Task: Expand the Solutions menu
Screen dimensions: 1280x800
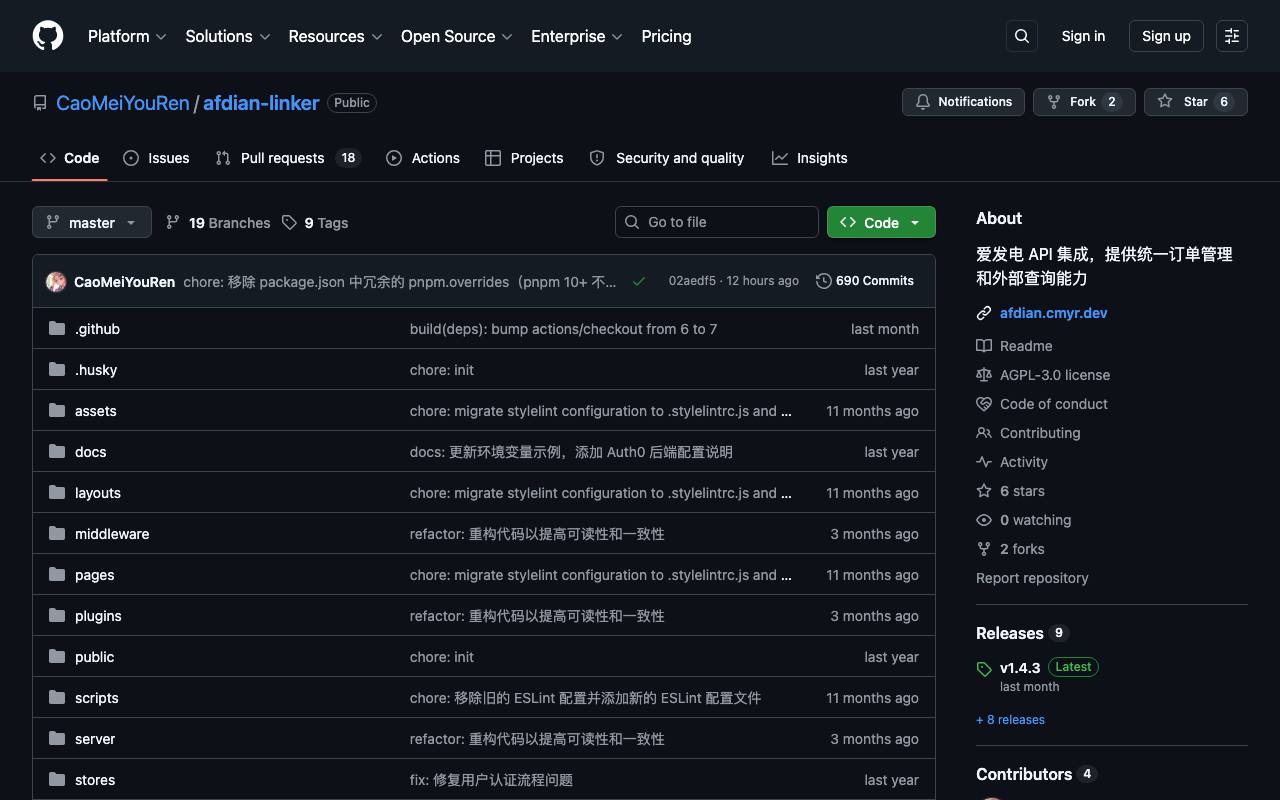Action: coord(228,36)
